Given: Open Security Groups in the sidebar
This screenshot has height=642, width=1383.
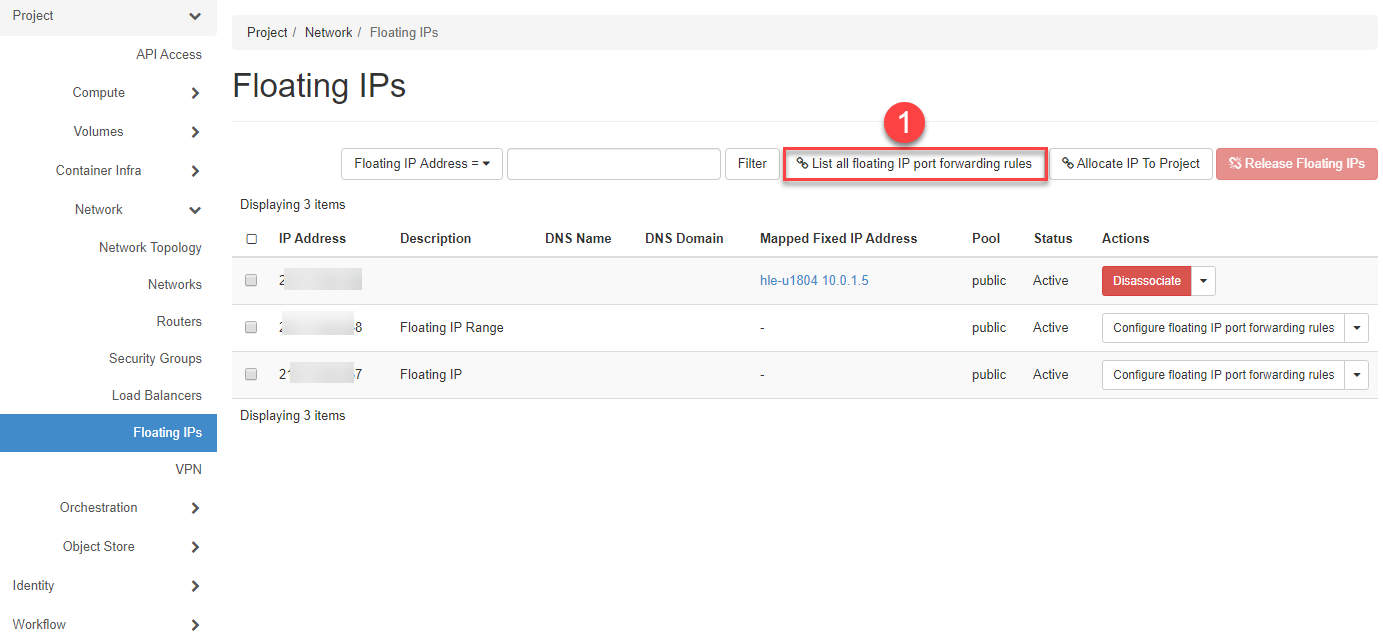Looking at the screenshot, I should [x=155, y=359].
